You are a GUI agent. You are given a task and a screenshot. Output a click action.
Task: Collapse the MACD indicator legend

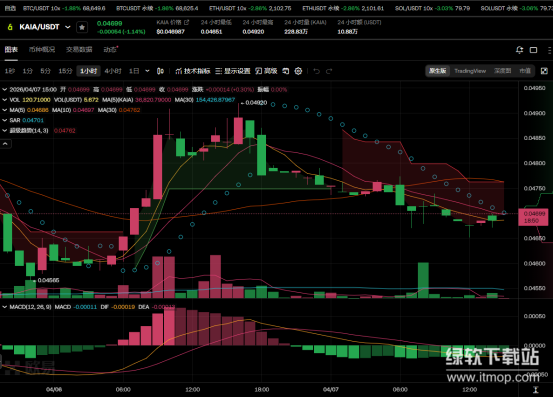tap(5, 307)
